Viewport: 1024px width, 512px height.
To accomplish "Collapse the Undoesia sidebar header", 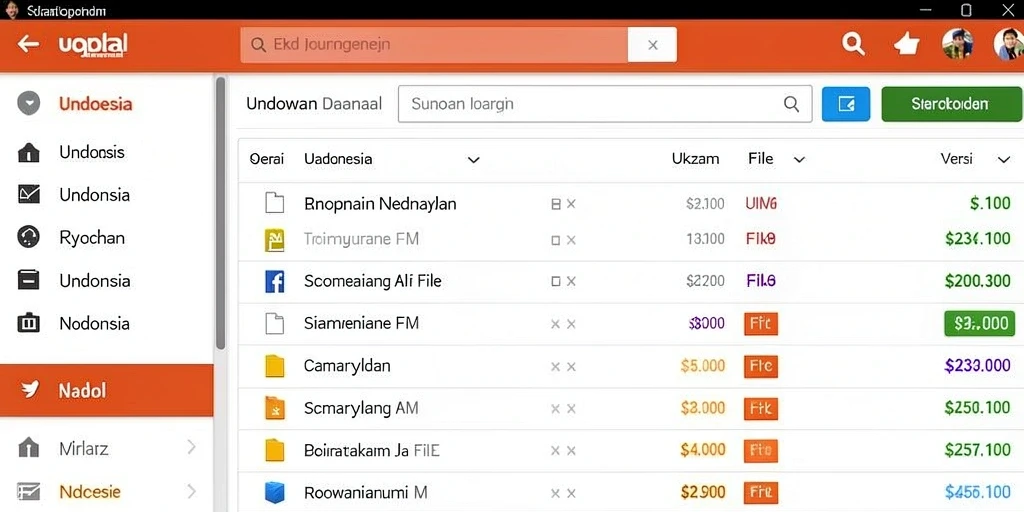I will (29, 103).
